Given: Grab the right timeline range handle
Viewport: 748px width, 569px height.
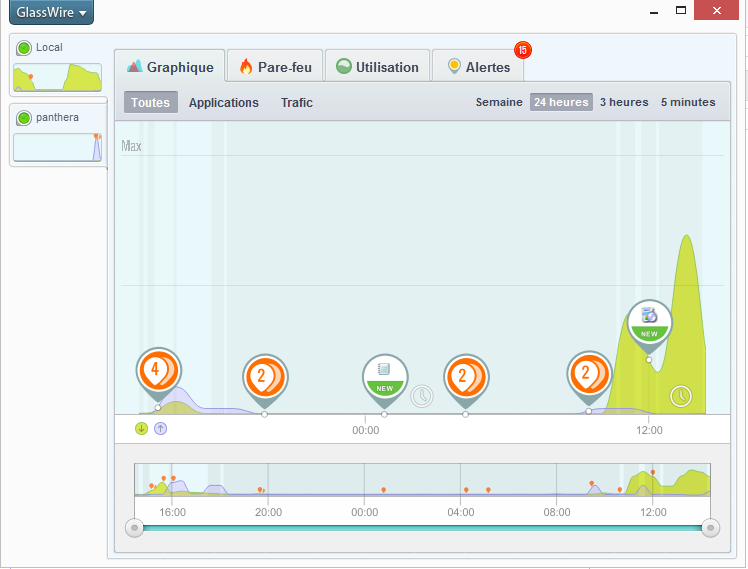Looking at the screenshot, I should 710,528.
